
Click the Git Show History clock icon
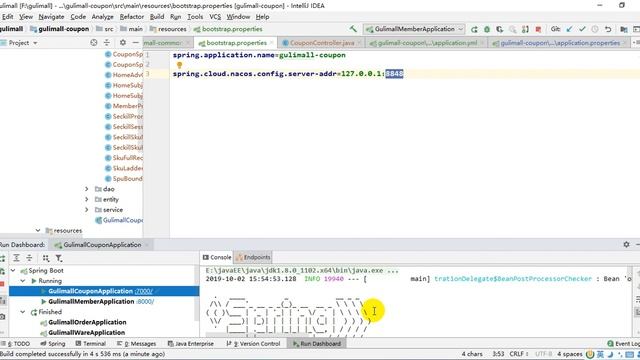coord(595,29)
